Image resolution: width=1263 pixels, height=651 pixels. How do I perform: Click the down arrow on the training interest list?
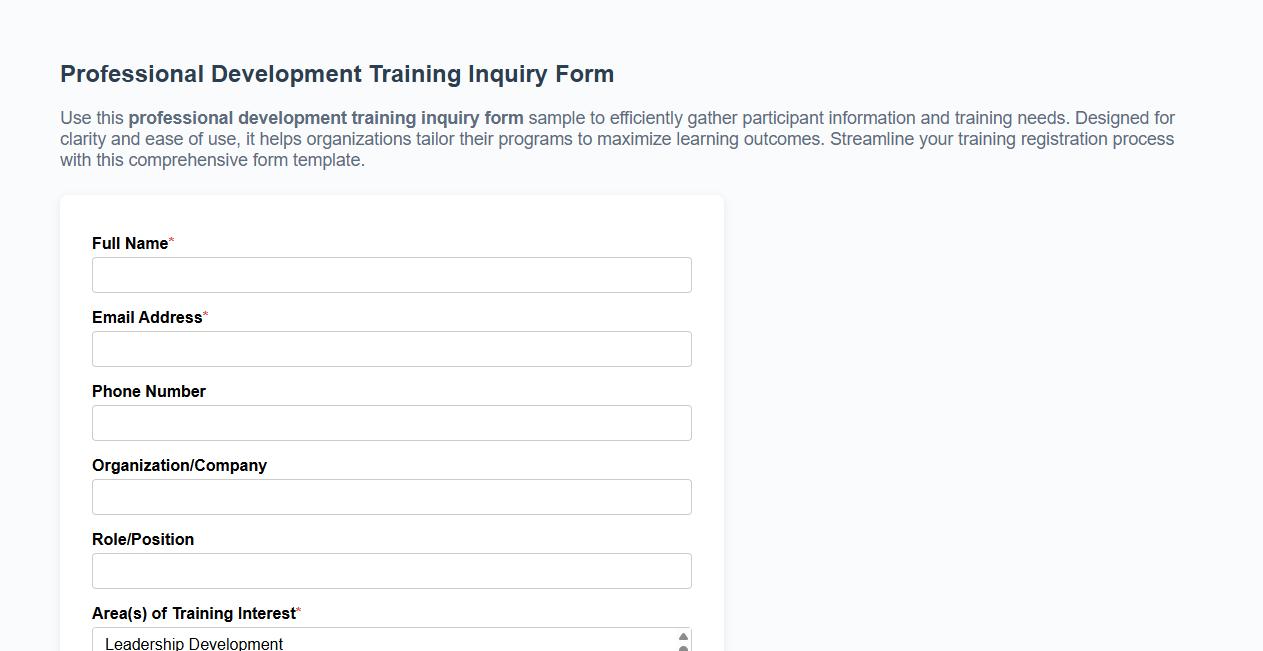(682, 648)
